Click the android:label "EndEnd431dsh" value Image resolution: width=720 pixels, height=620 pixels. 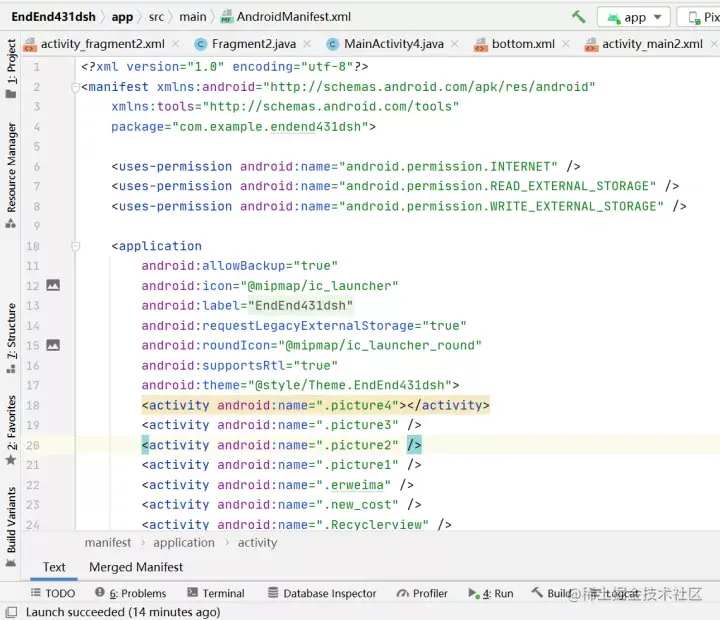pos(300,306)
